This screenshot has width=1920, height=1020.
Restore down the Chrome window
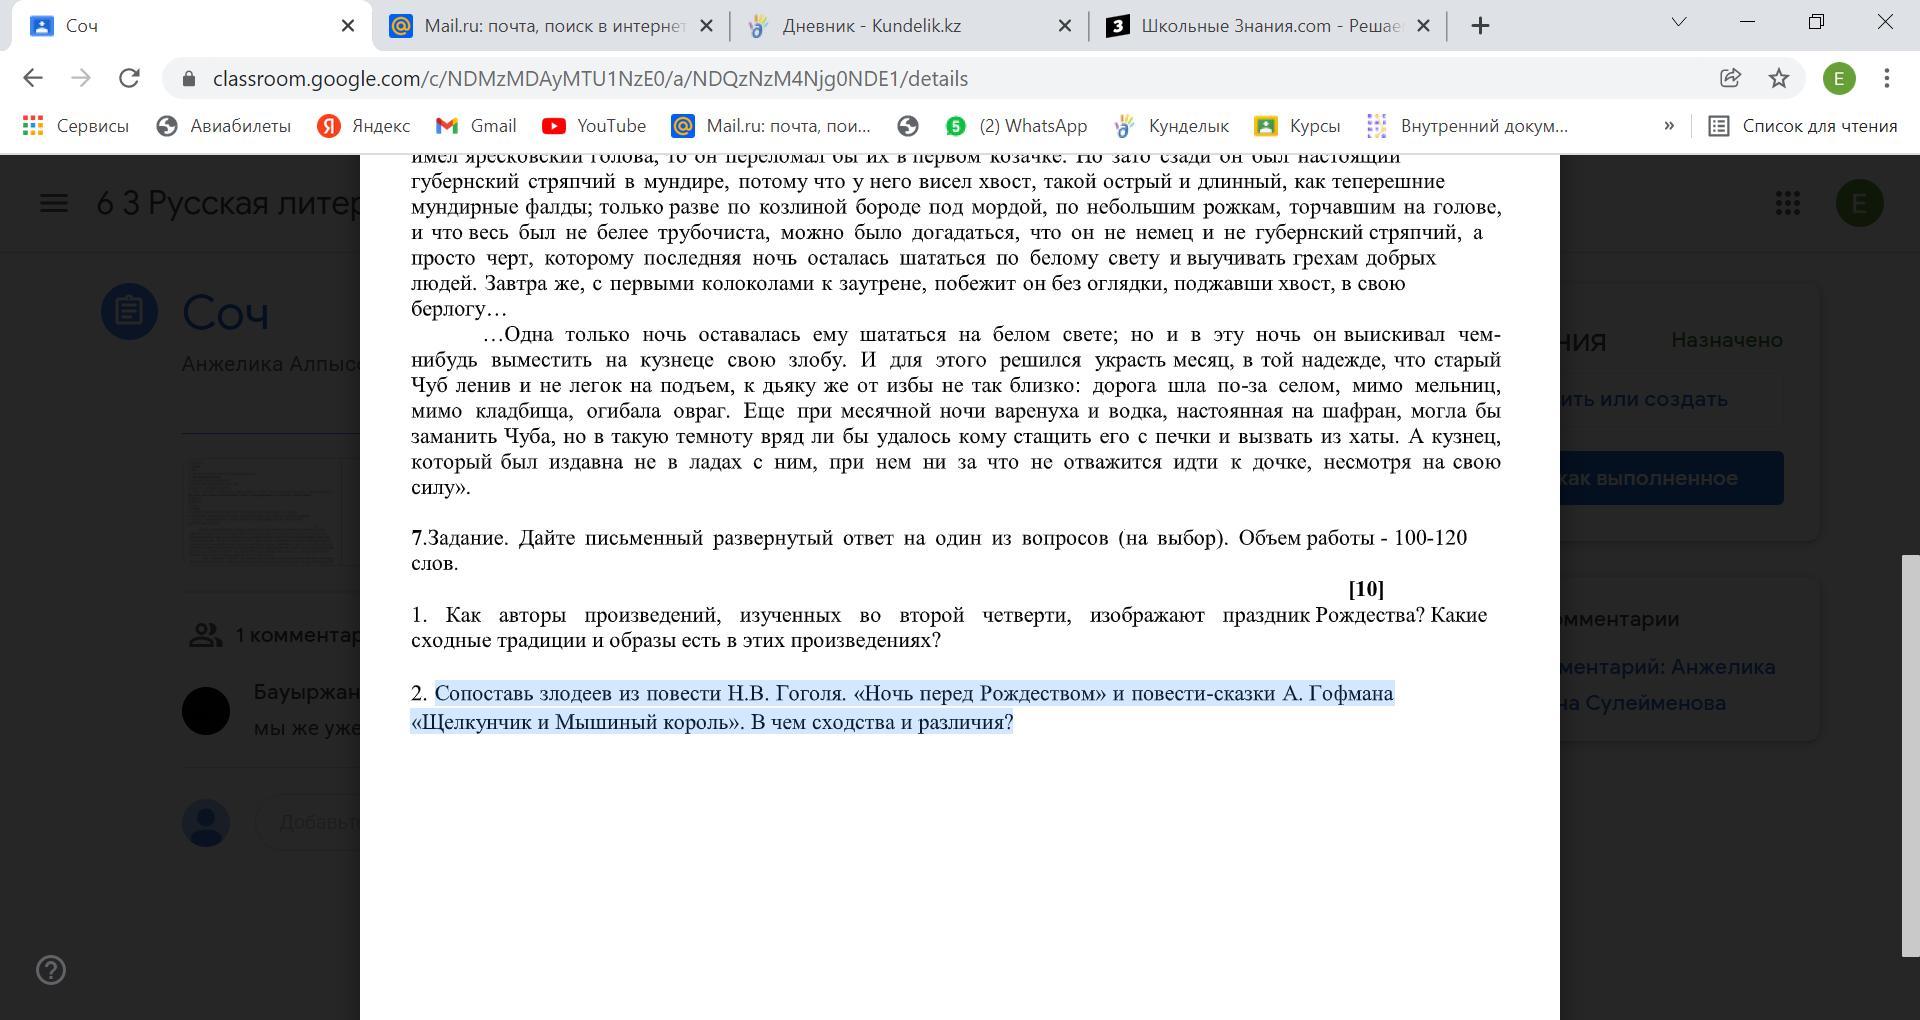click(x=1817, y=22)
